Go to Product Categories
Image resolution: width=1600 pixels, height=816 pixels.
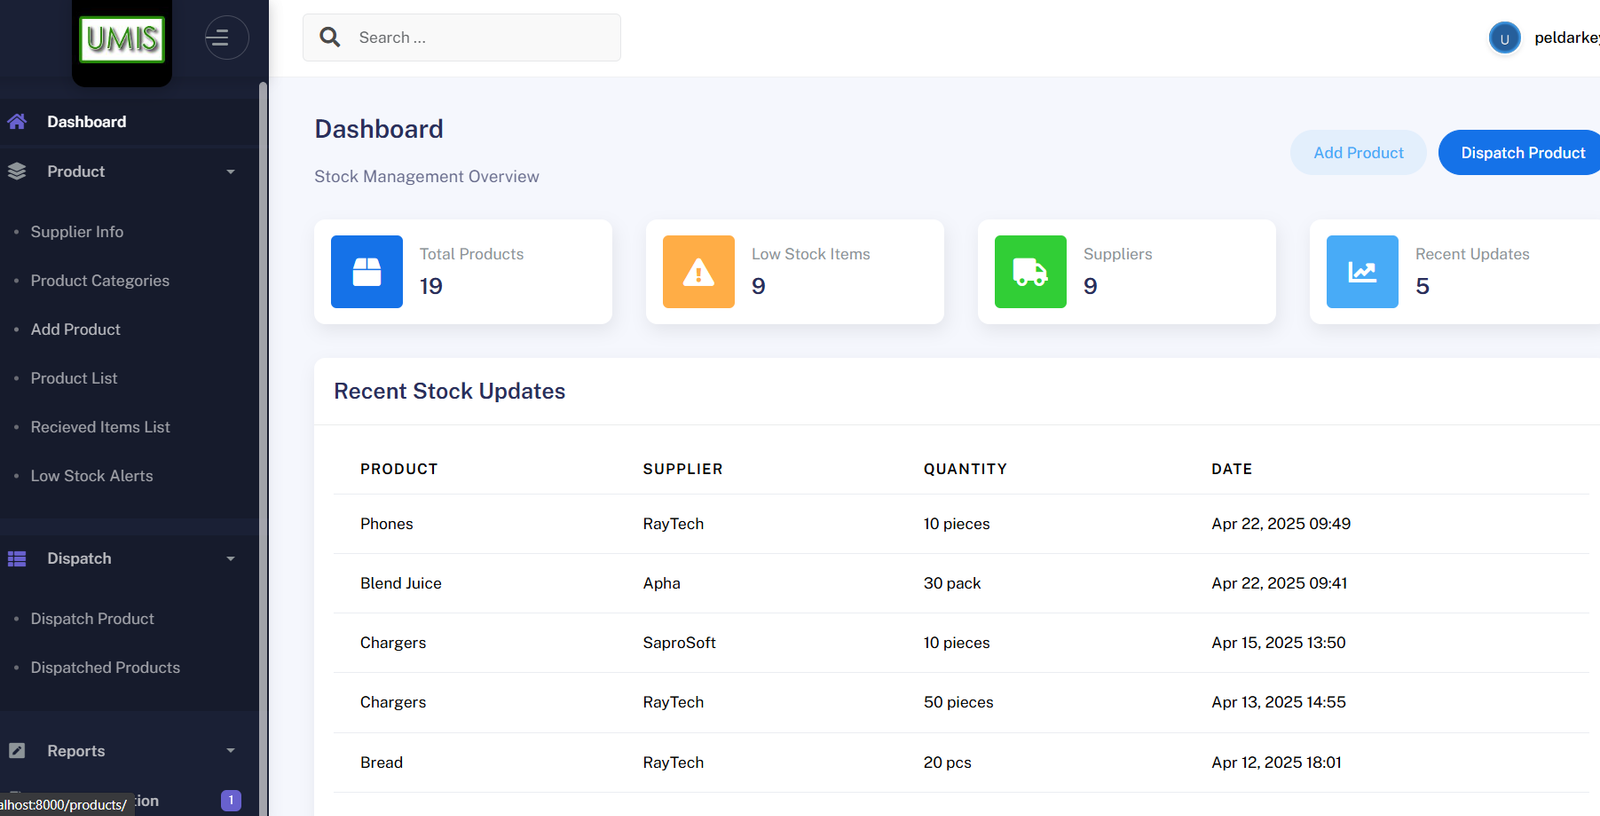pyautogui.click(x=100, y=281)
